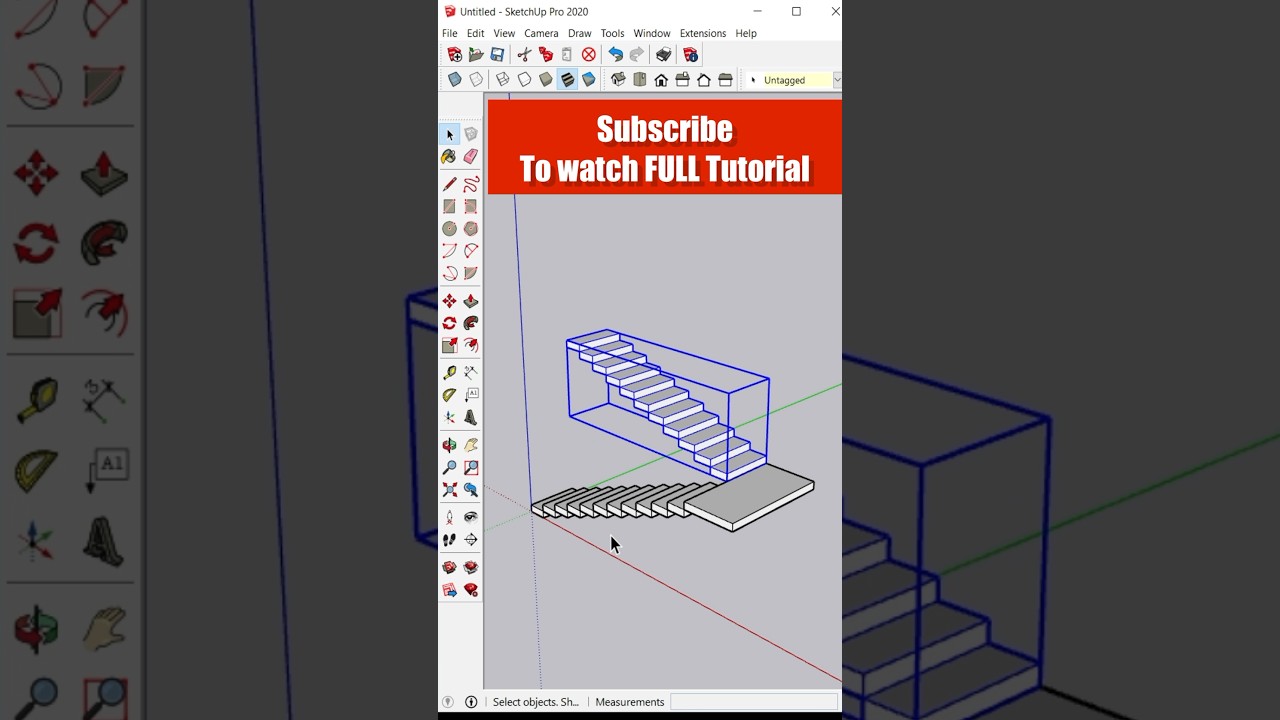Click the Save floppy disk icon
This screenshot has height=720, width=1280.
point(497,55)
